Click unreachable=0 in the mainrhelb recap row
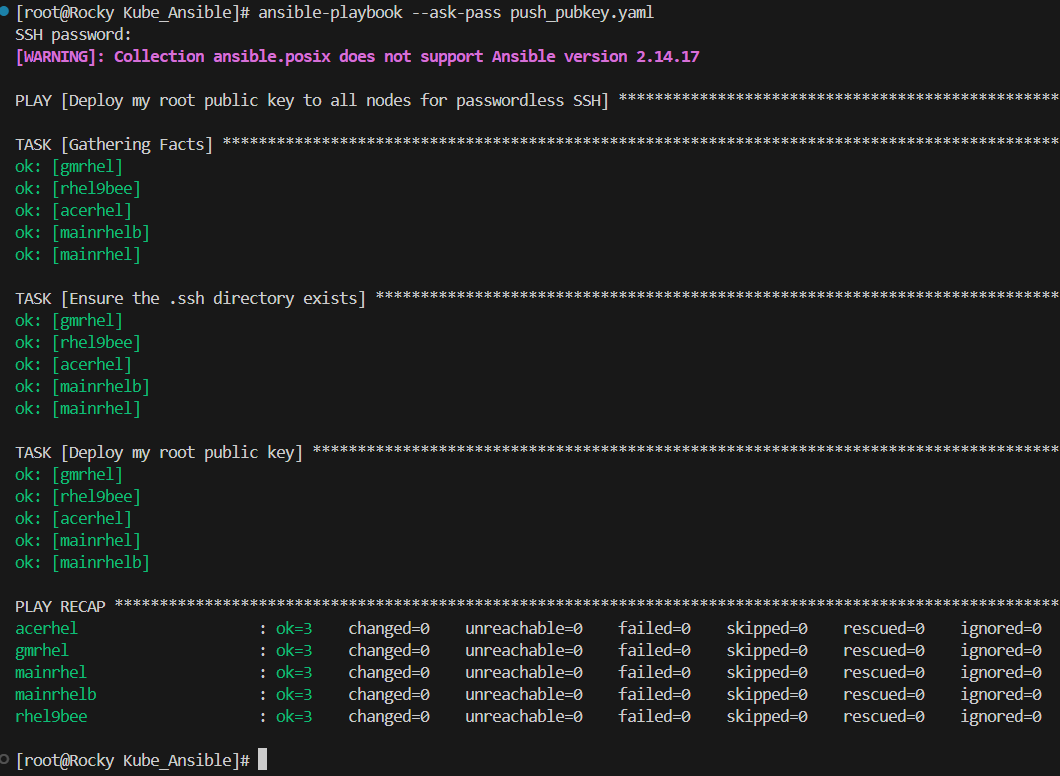1060x776 pixels. tap(524, 695)
